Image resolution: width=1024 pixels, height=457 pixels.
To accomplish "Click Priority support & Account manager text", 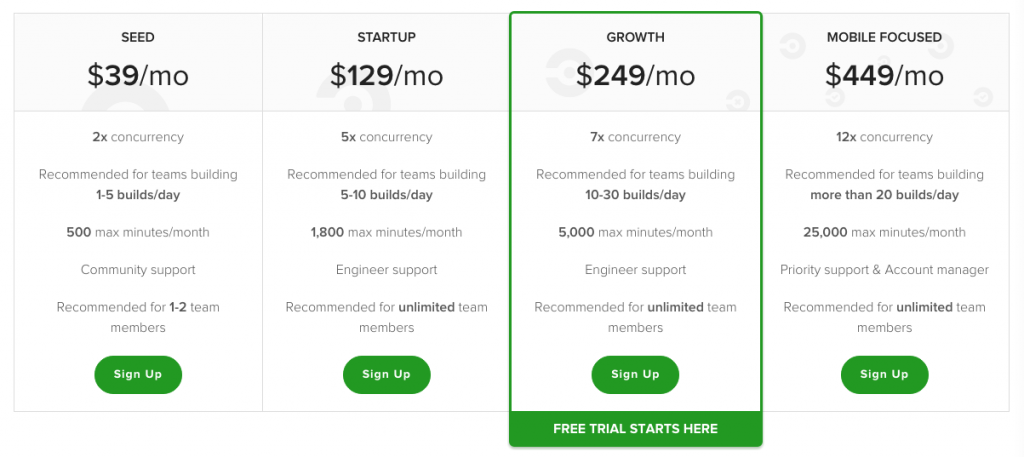I will [884, 270].
